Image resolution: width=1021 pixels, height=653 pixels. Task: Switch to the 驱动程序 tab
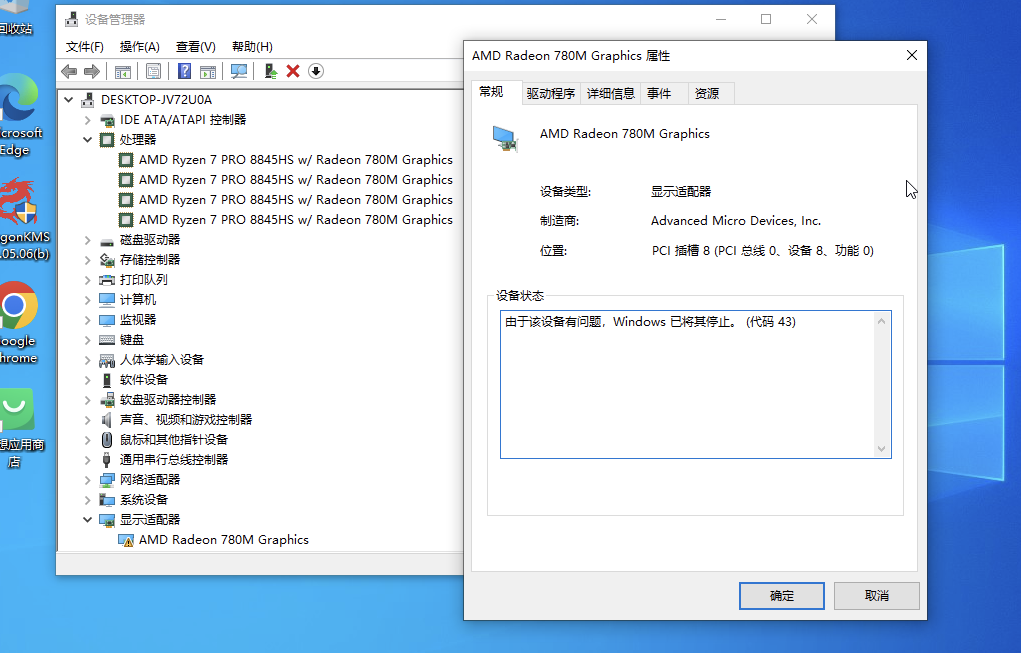point(551,94)
